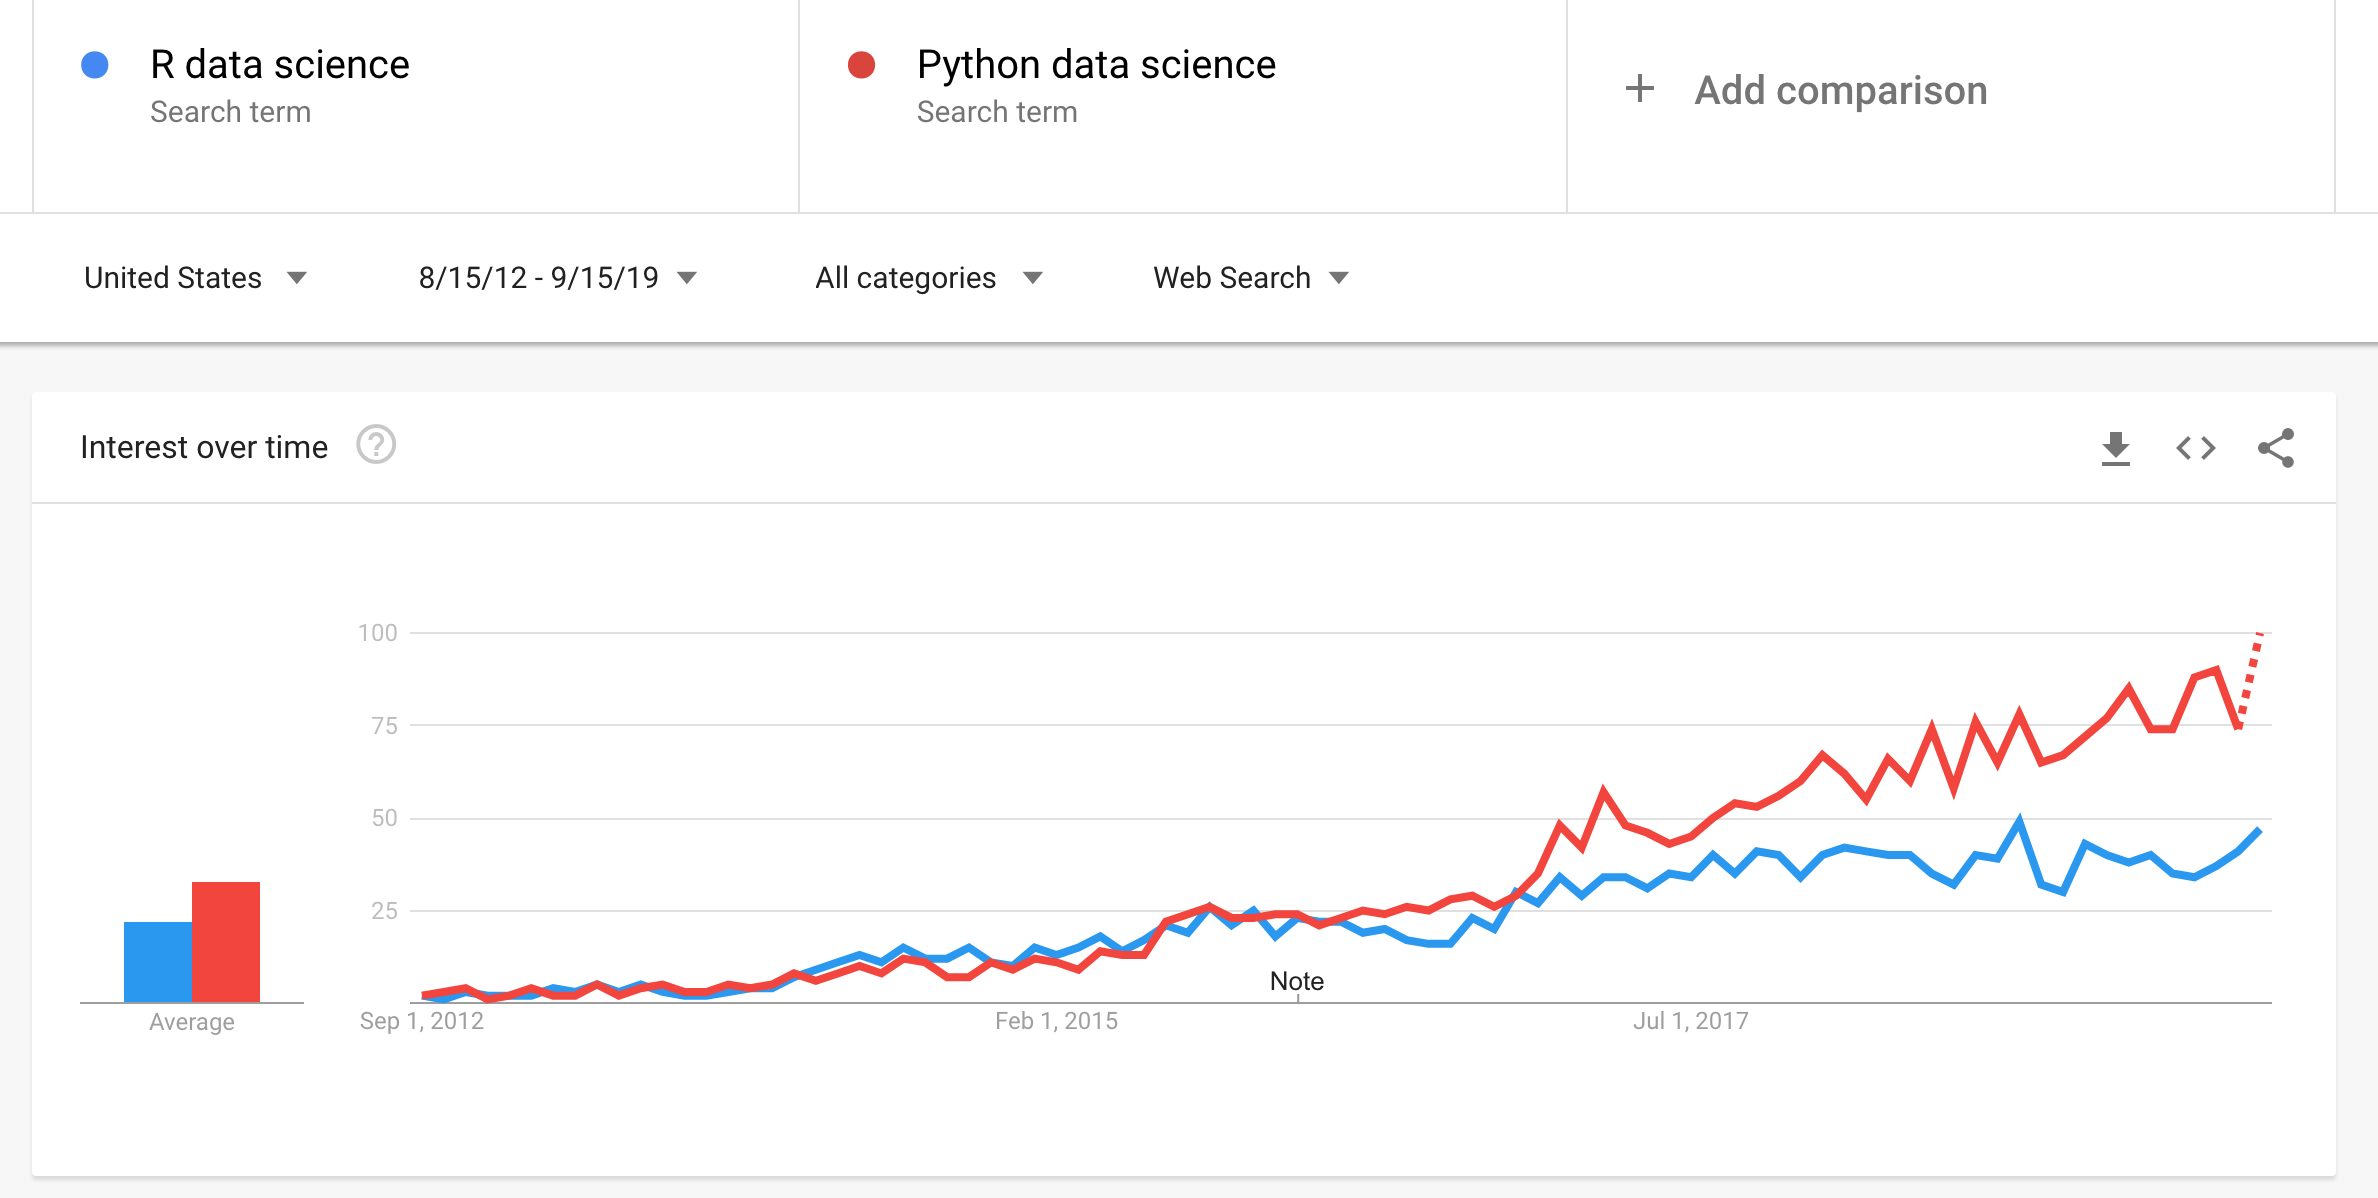This screenshot has width=2378, height=1198.
Task: Download the Interest over time chart data
Action: pos(2115,448)
